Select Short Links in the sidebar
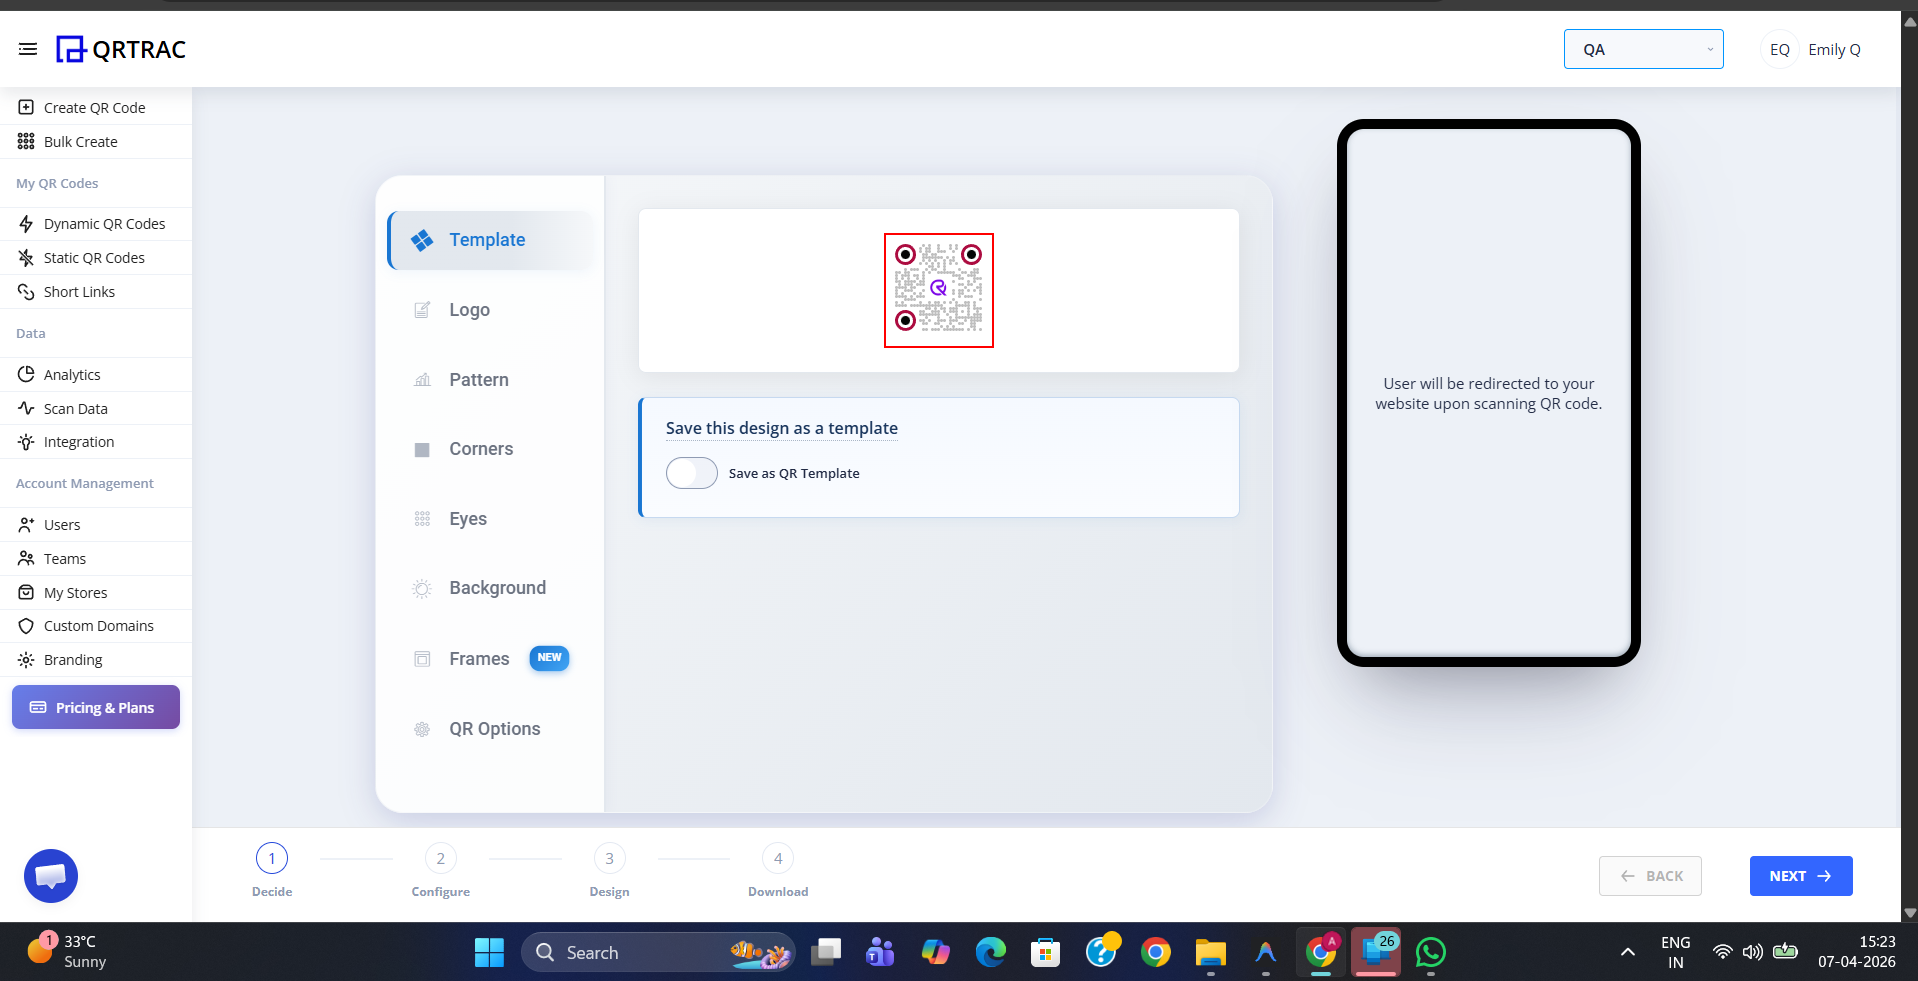 click(x=80, y=291)
